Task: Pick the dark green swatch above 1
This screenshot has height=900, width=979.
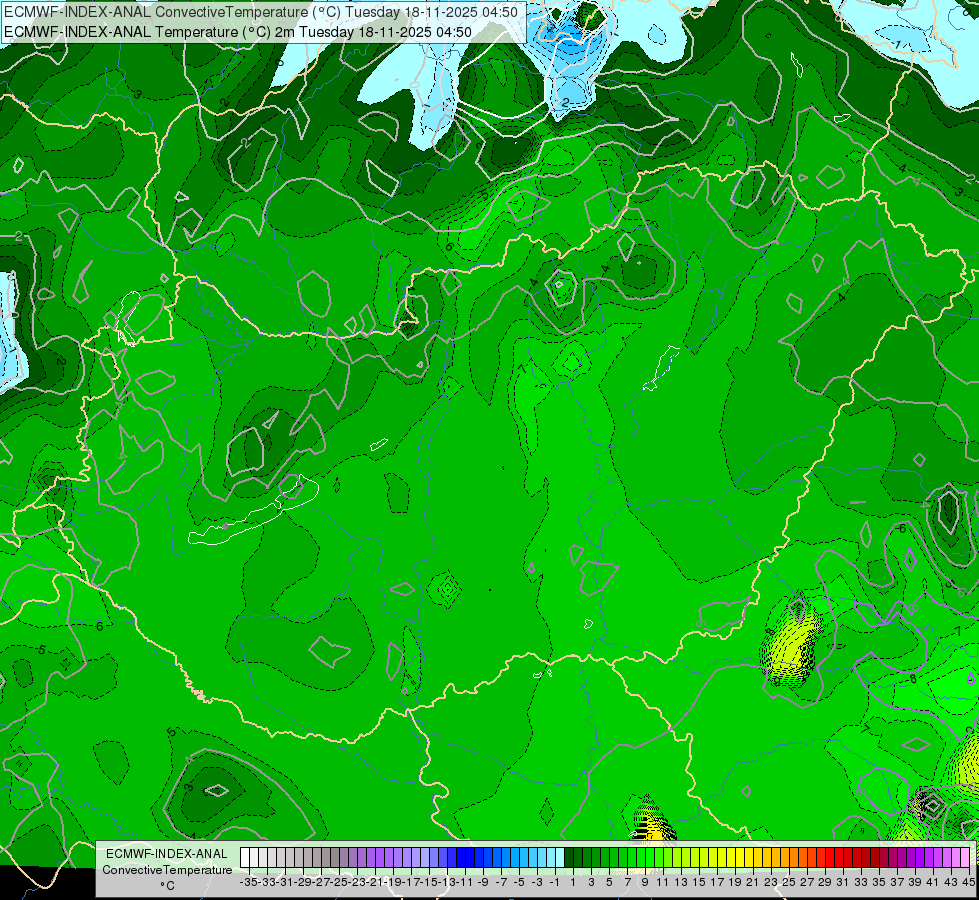Action: 569,858
